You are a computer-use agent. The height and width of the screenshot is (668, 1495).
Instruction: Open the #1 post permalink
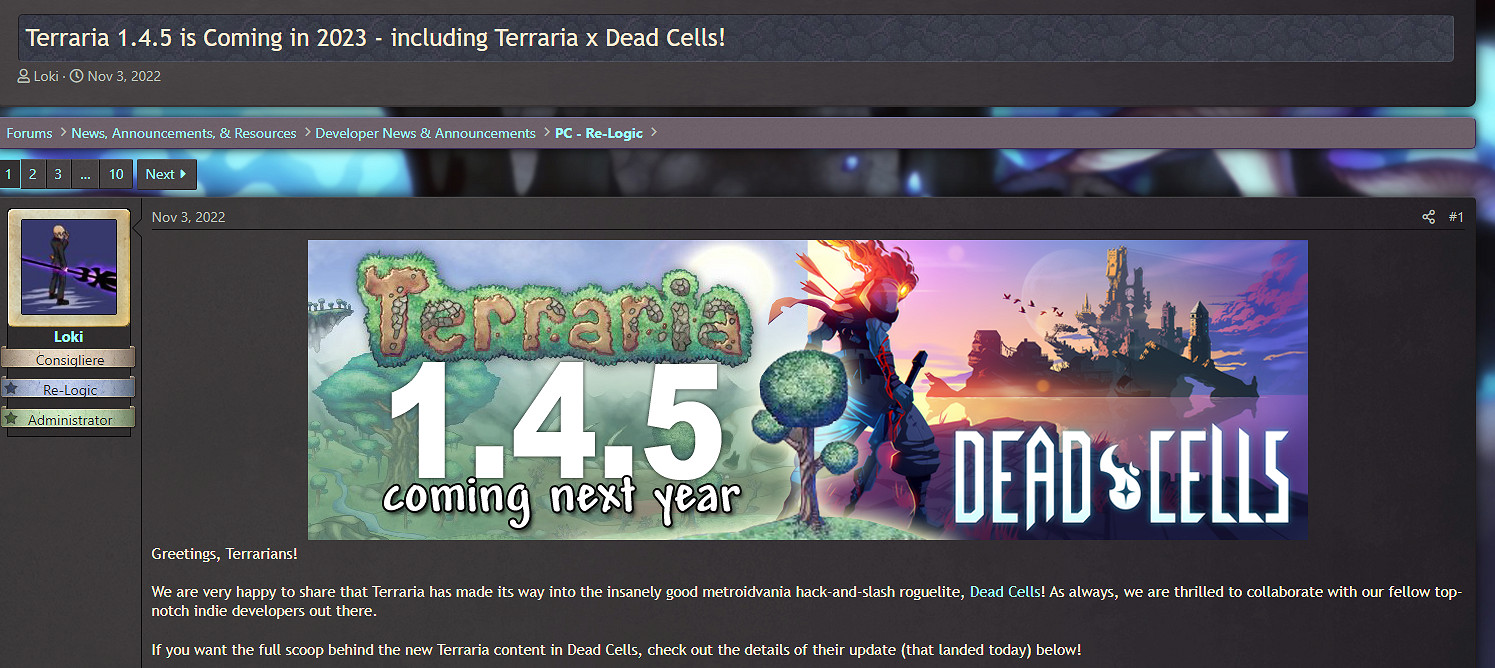point(1456,217)
